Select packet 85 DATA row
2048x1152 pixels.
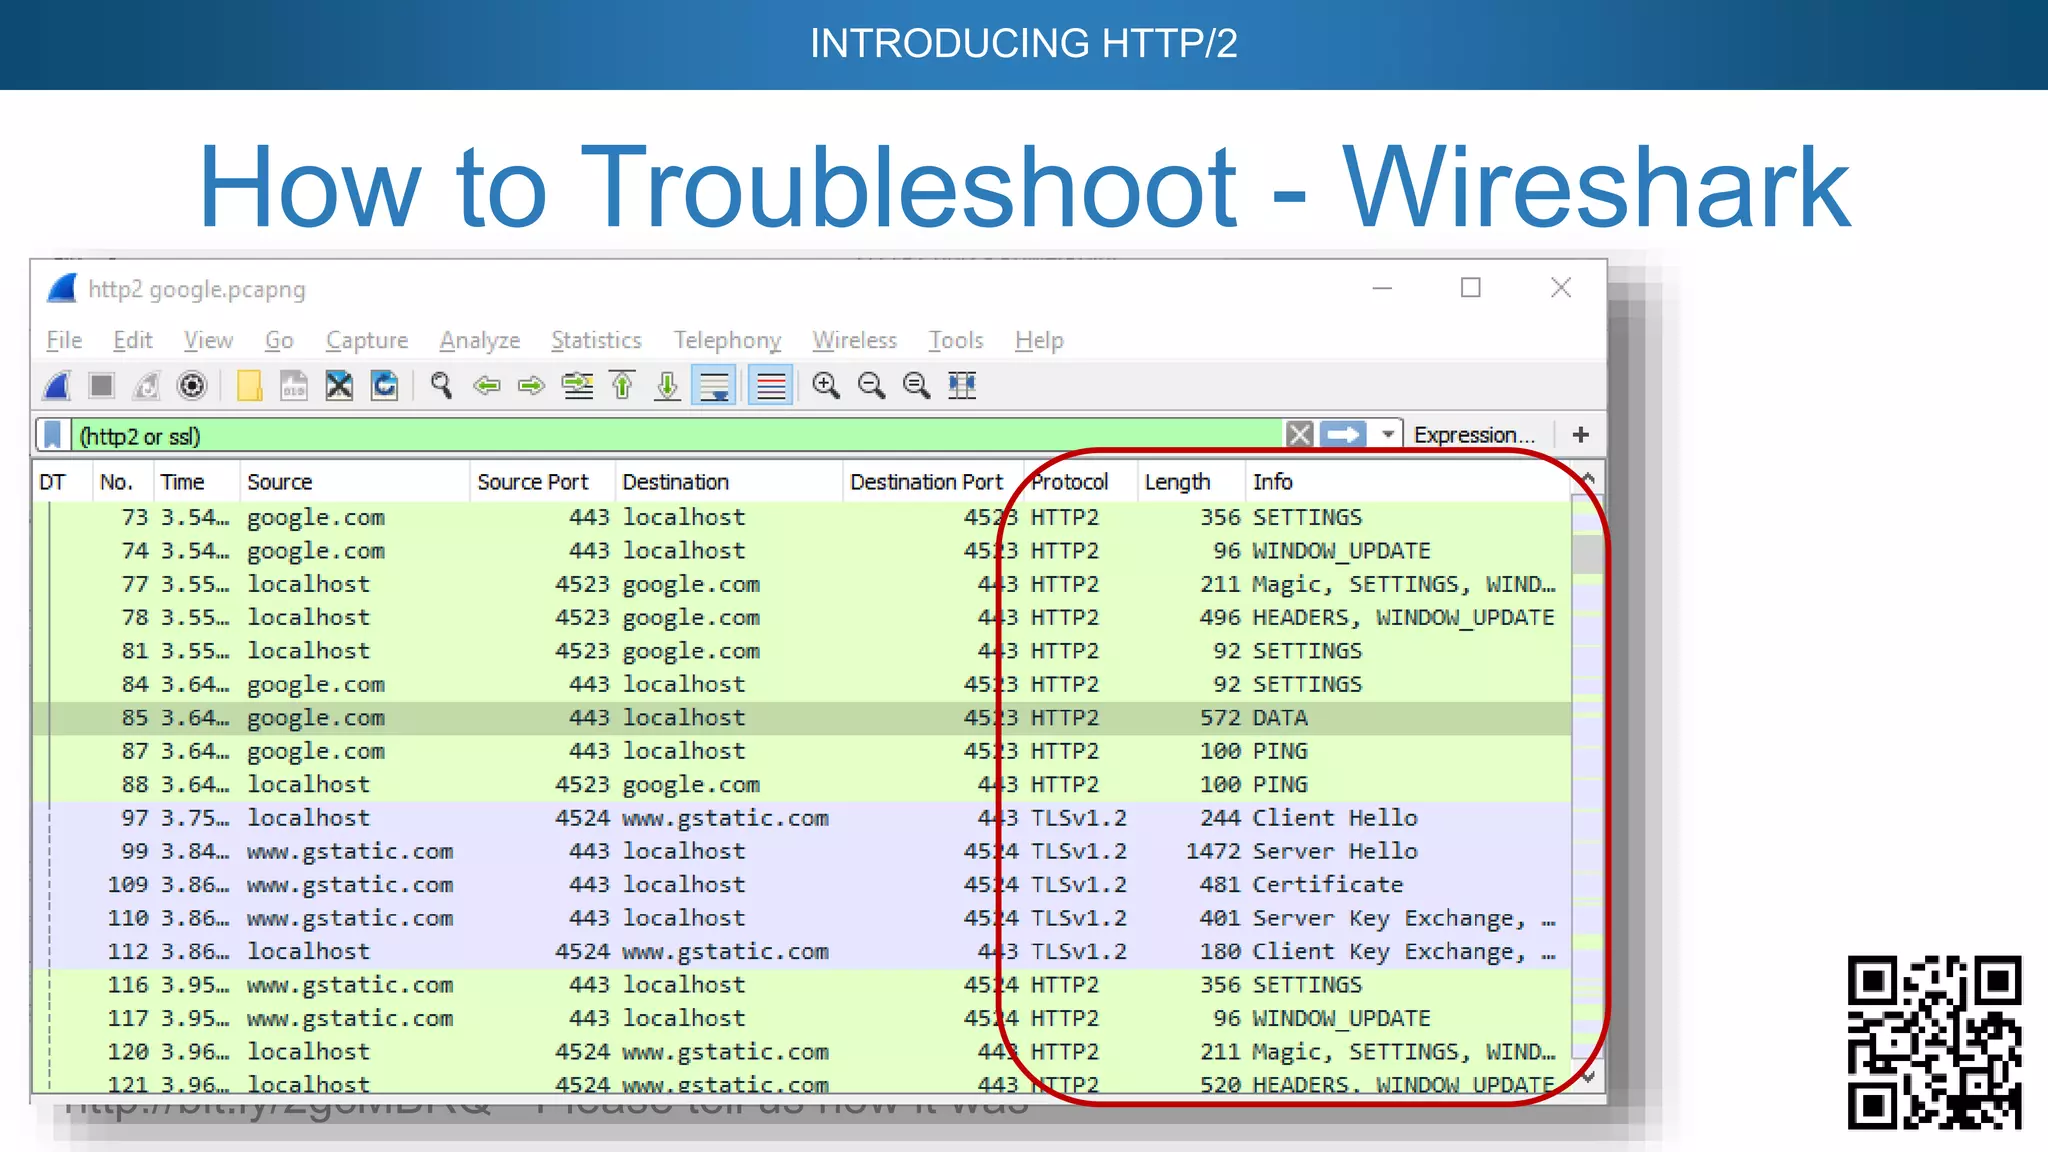[x=802, y=718]
